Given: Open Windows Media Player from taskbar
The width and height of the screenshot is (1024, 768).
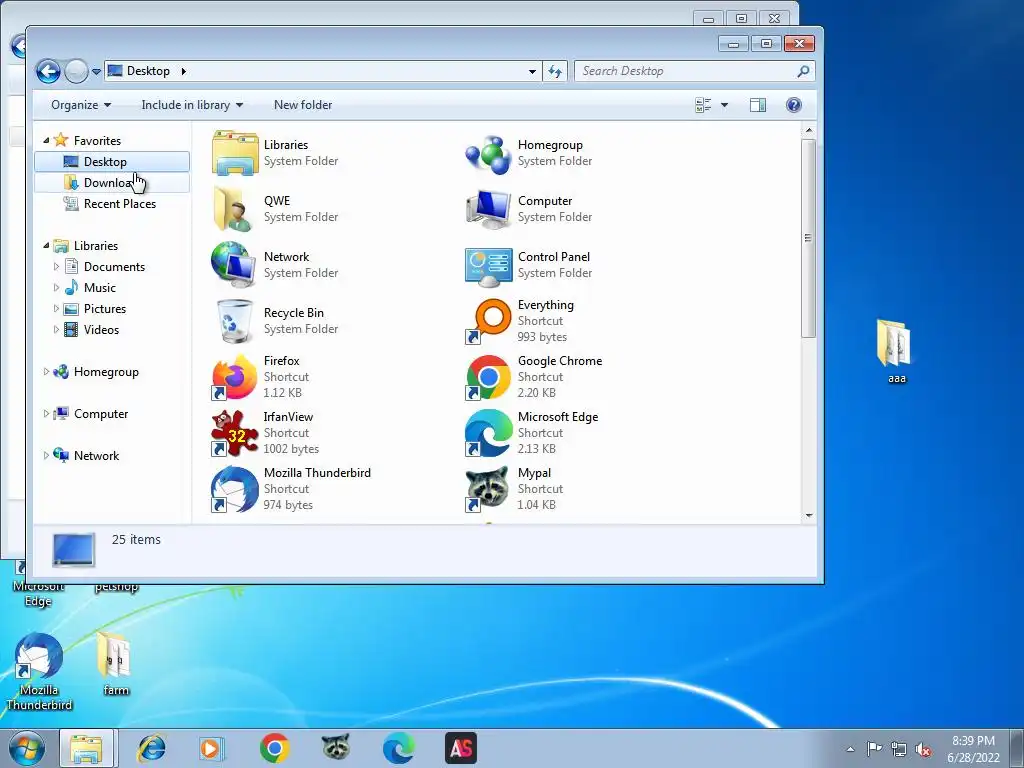Looking at the screenshot, I should pyautogui.click(x=211, y=748).
